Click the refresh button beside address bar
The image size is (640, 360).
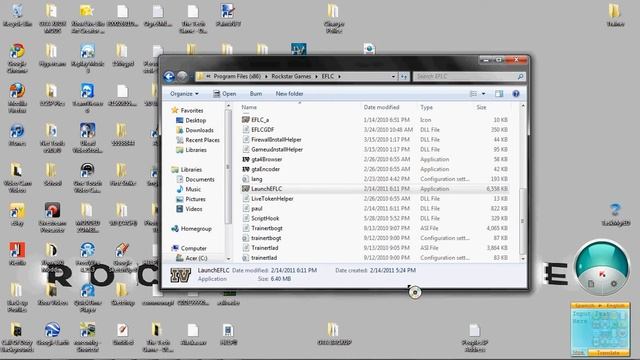click(403, 76)
